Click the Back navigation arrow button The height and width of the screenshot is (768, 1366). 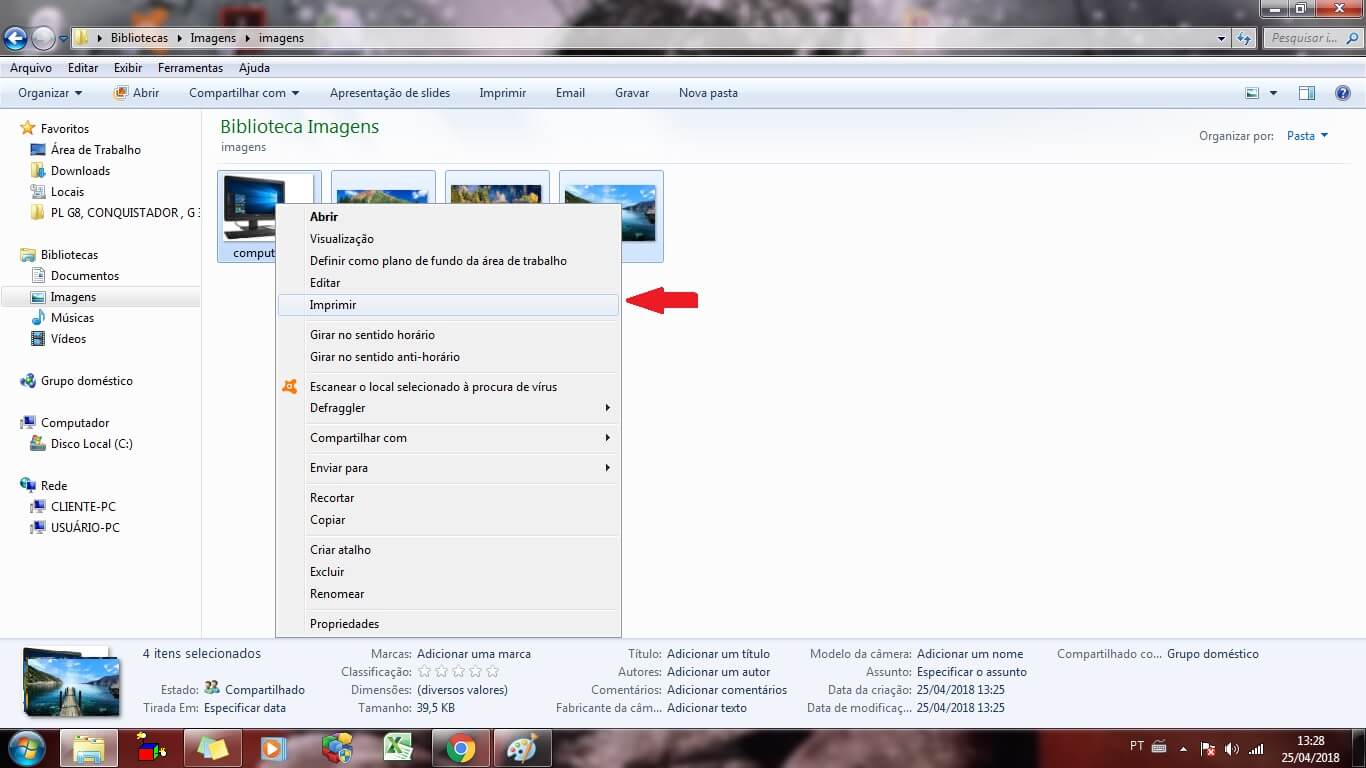tap(15, 39)
